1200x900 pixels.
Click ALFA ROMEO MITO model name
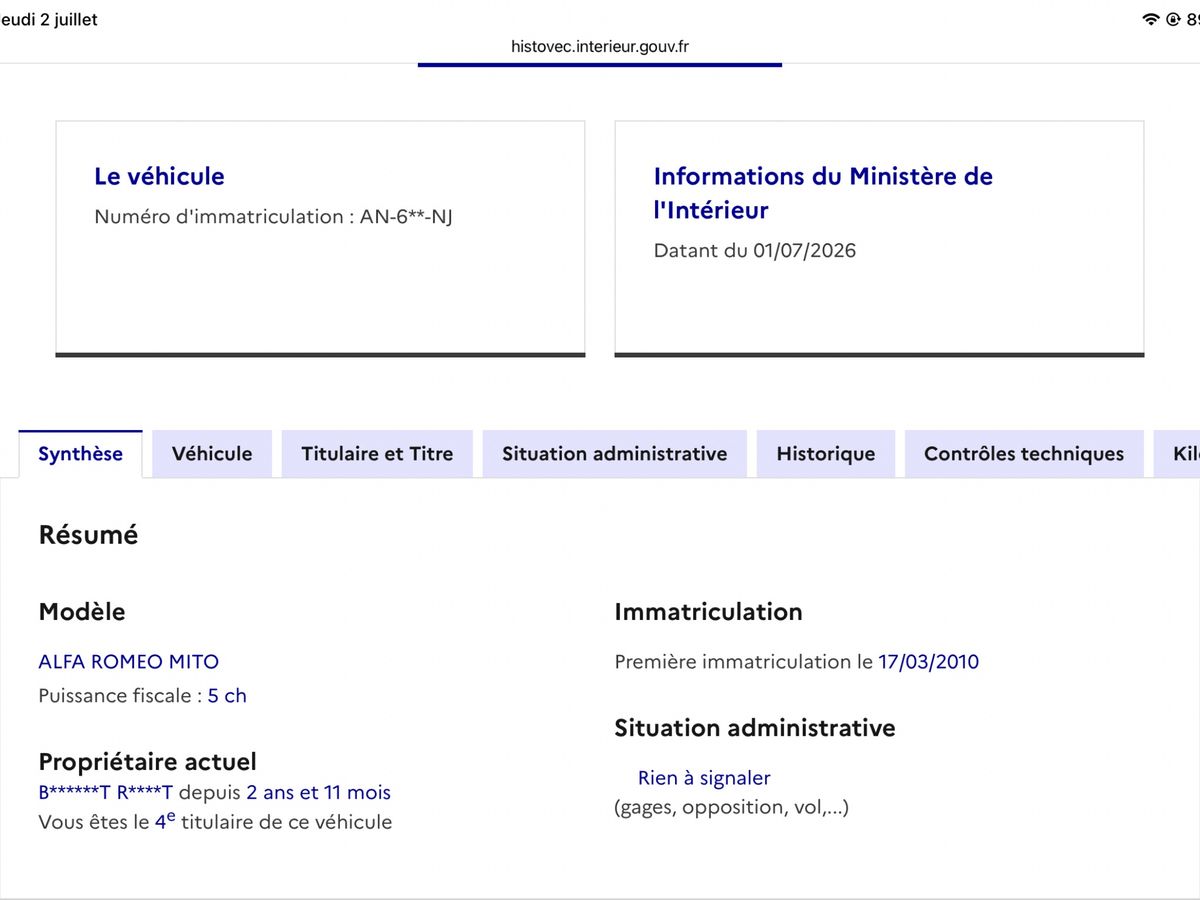point(128,662)
